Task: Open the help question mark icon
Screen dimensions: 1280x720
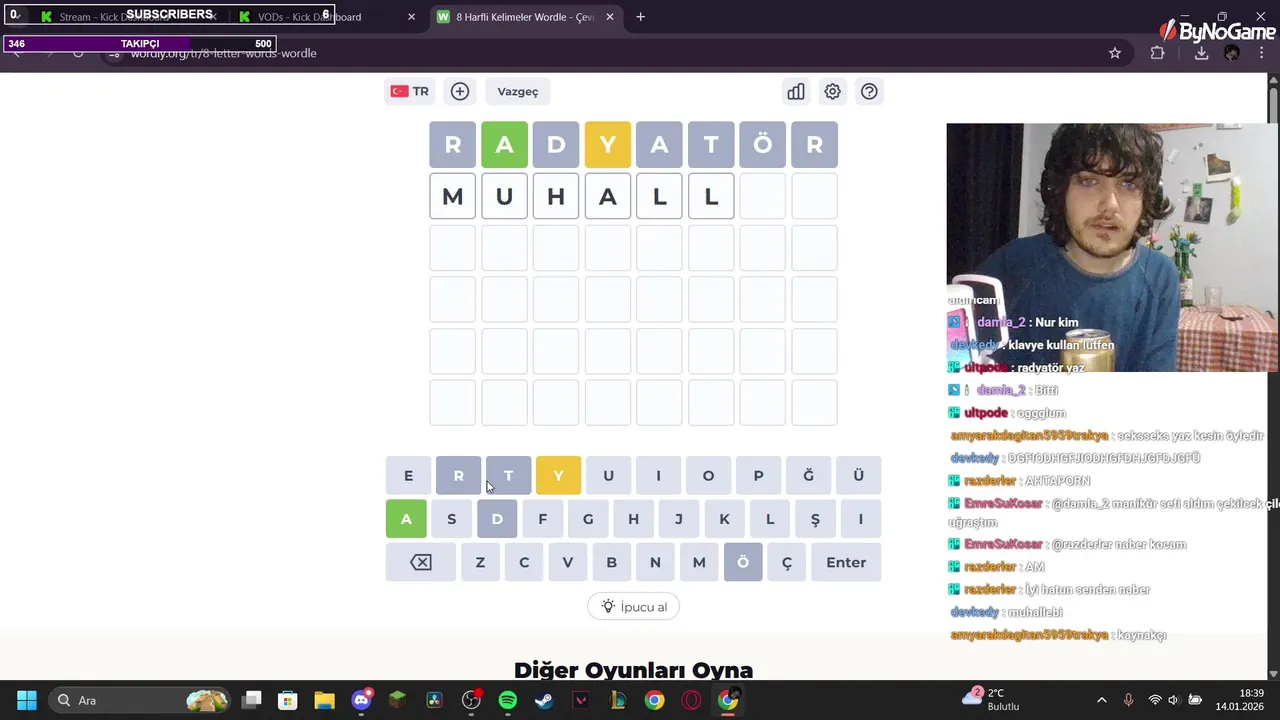Action: (869, 91)
